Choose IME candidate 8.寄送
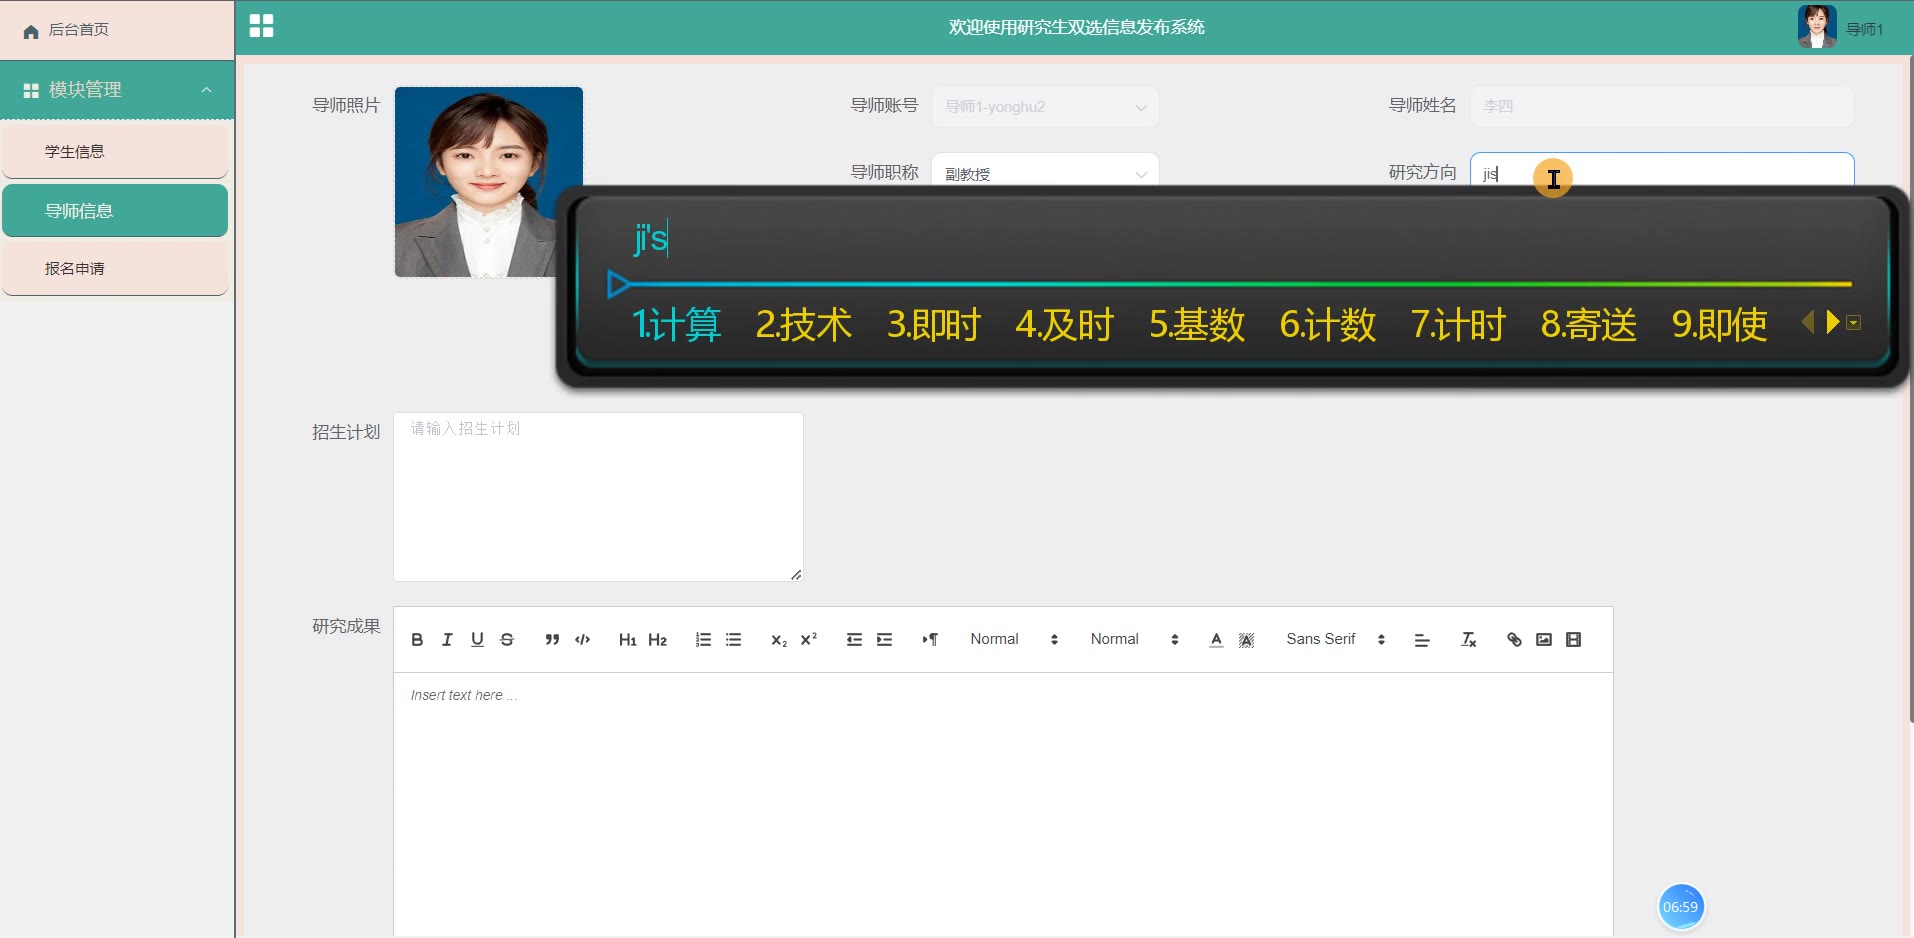Viewport: 1914px width, 938px height. coord(1589,324)
